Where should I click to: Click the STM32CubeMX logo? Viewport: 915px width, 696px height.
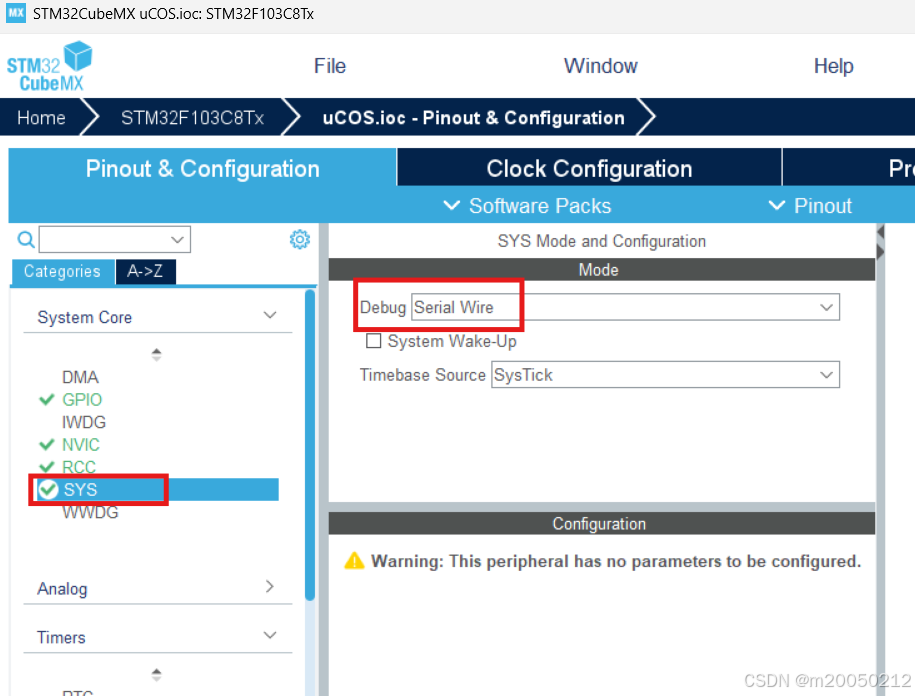(49, 66)
